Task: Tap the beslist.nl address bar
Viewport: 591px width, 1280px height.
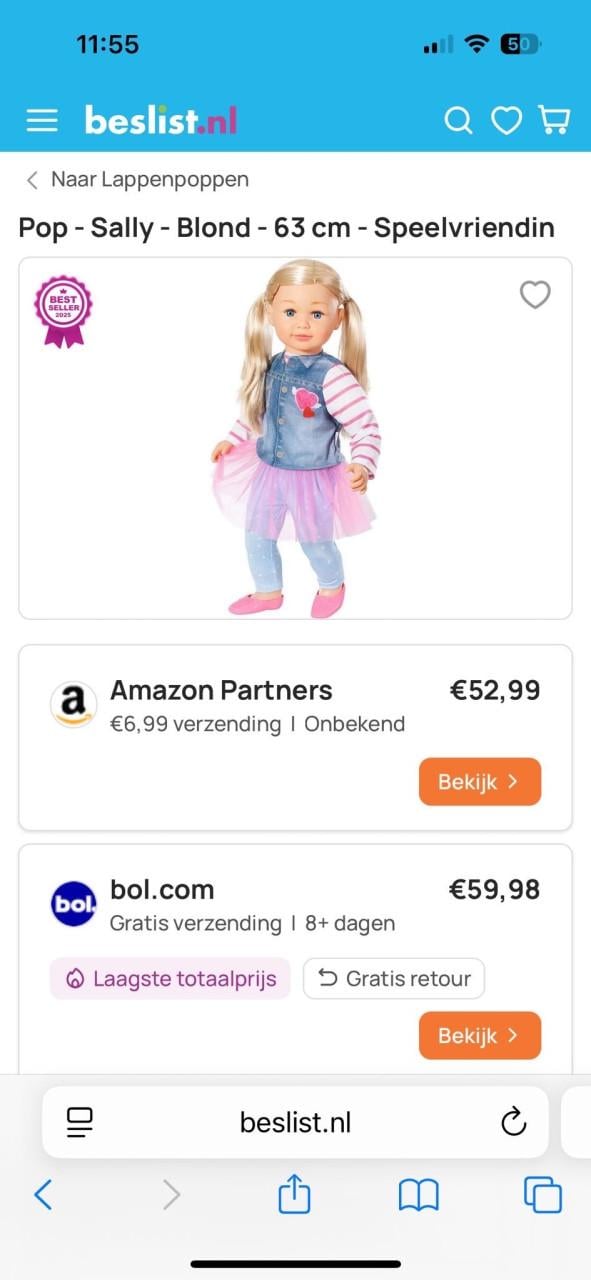Action: 295,1122
